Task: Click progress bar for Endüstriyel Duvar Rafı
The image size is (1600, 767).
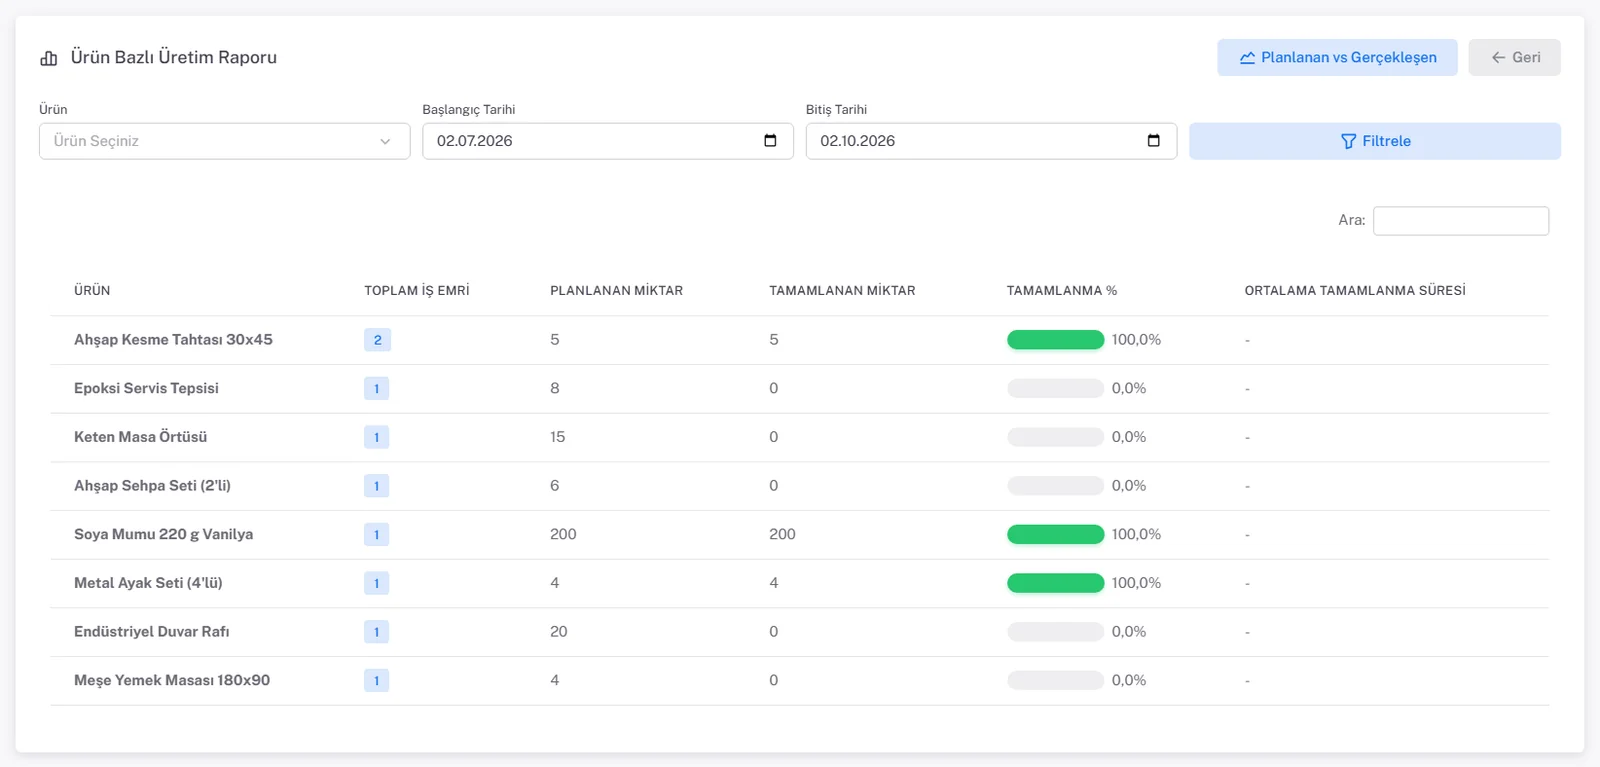Action: pos(1055,632)
